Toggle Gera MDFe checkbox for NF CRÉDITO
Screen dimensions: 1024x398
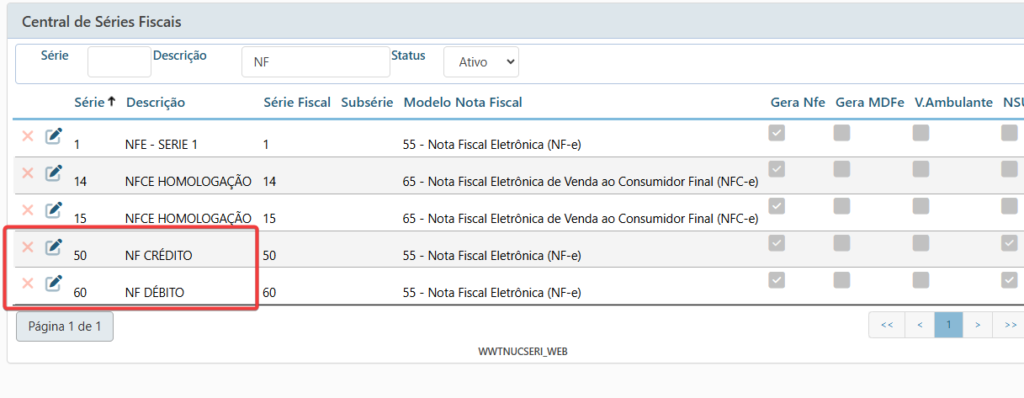tap(842, 243)
